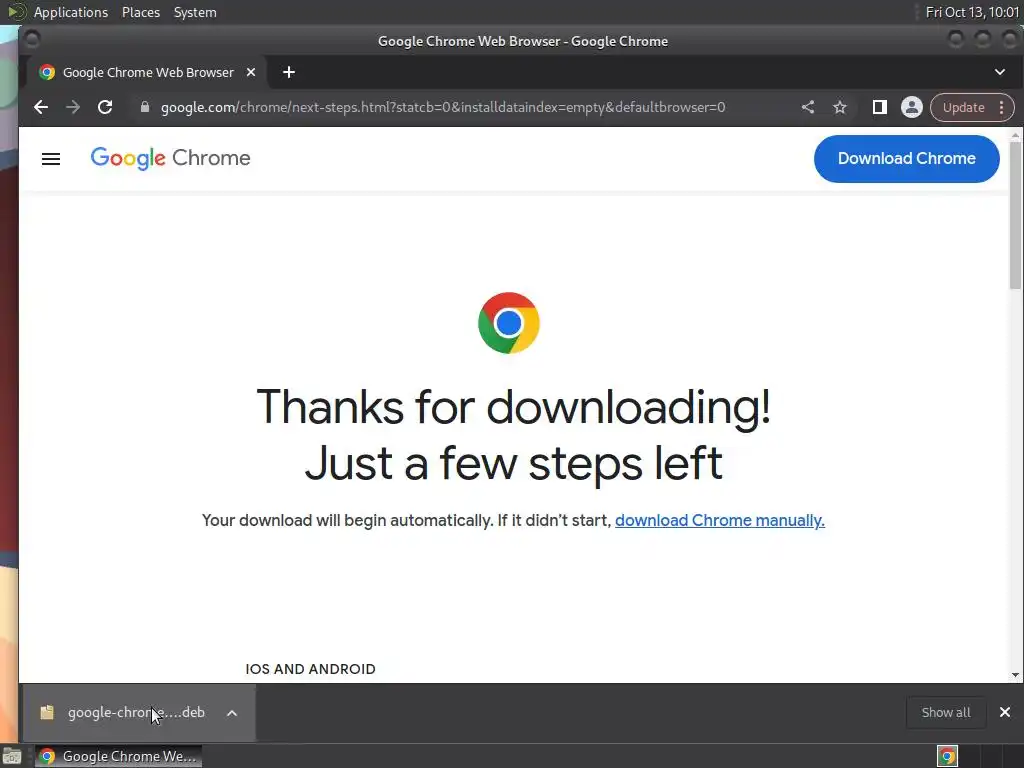This screenshot has height=768, width=1024.
Task: Click the Update button in the toolbar
Action: tap(963, 107)
